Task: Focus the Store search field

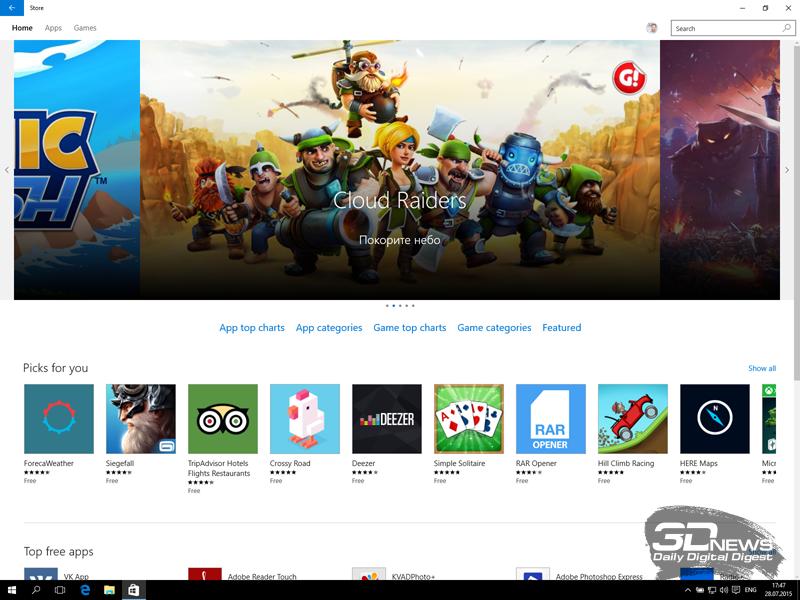Action: (x=733, y=28)
